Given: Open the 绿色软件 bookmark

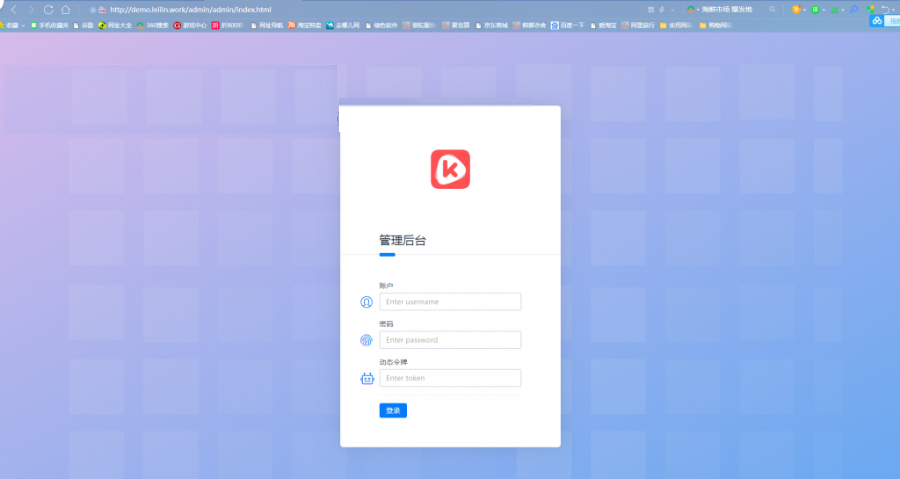Looking at the screenshot, I should [x=382, y=25].
